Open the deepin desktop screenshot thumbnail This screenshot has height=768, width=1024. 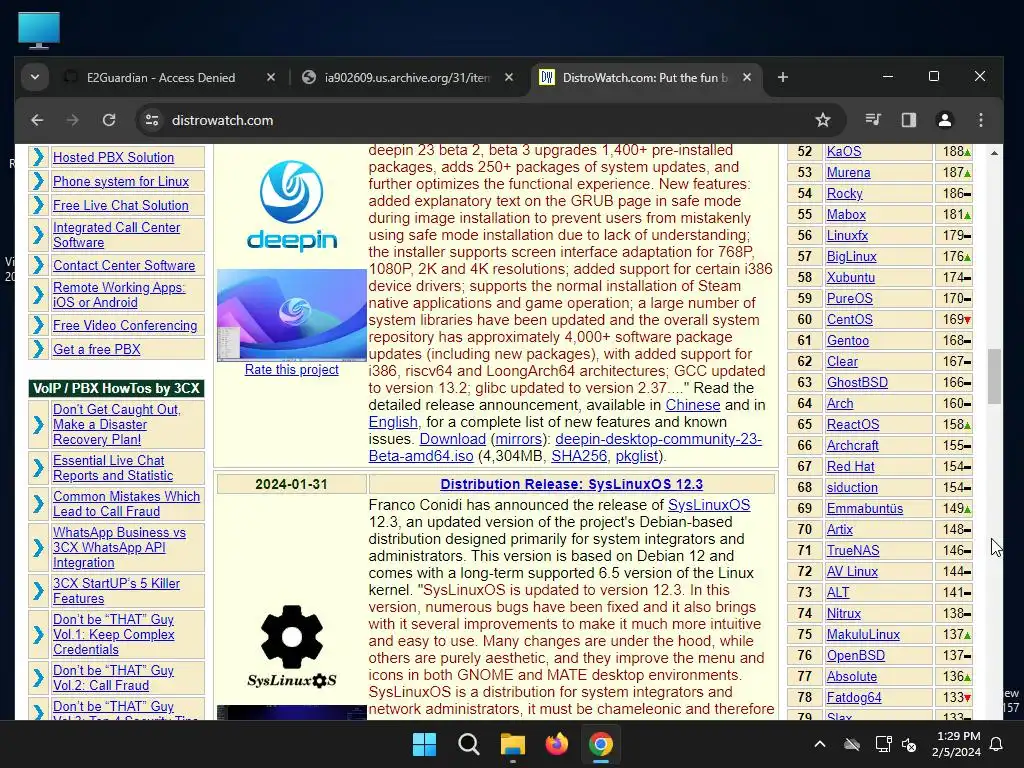(x=292, y=315)
